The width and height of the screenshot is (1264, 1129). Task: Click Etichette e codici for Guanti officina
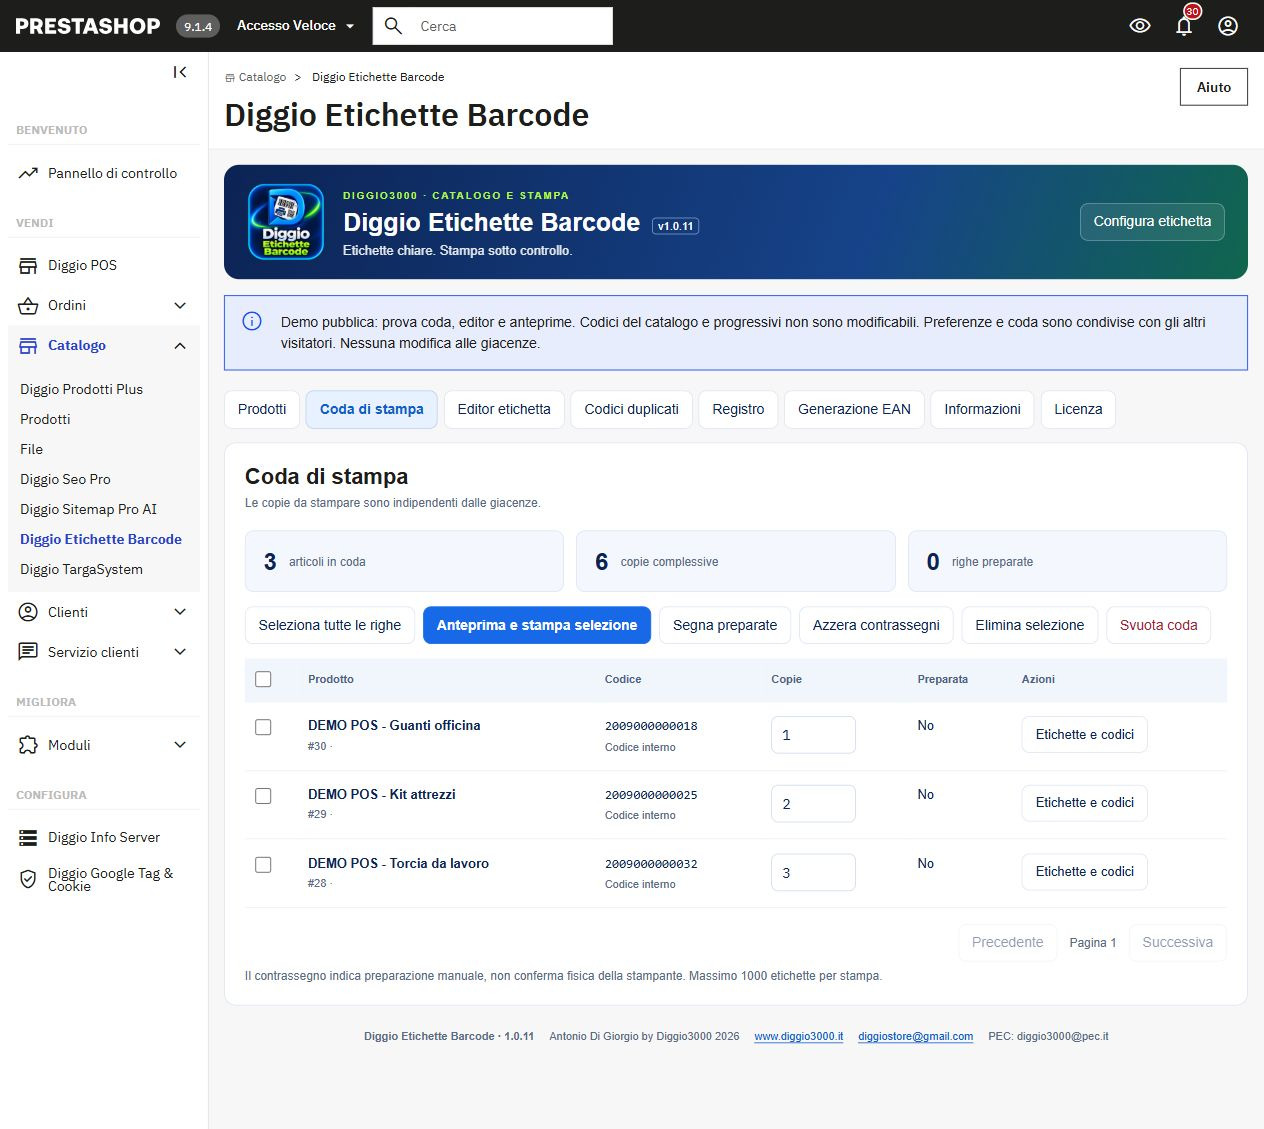tap(1085, 735)
